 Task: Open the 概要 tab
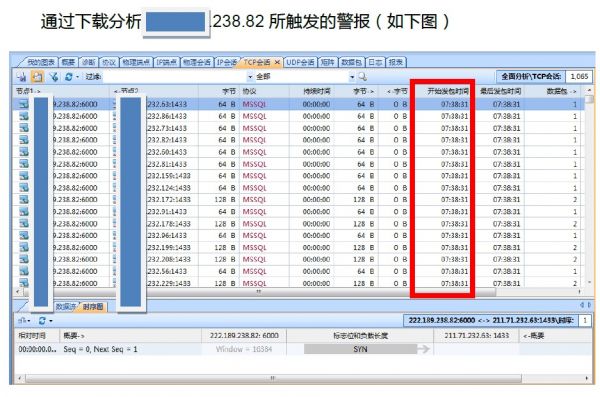[x=68, y=62]
